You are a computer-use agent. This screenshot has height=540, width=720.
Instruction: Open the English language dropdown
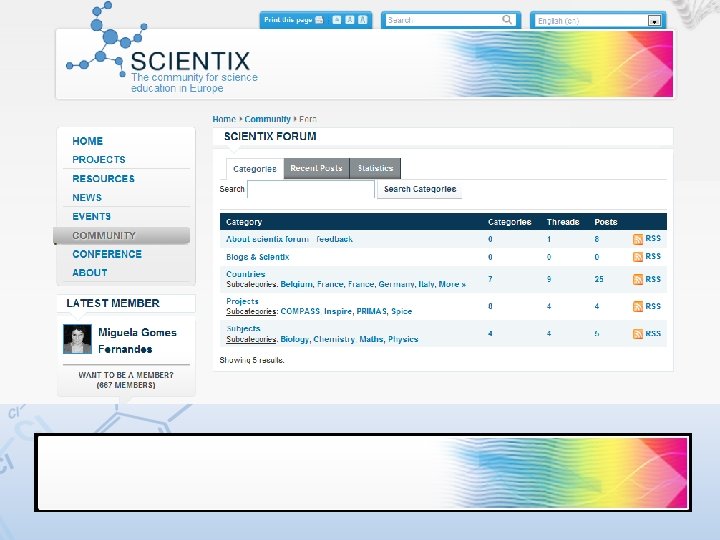(x=654, y=21)
